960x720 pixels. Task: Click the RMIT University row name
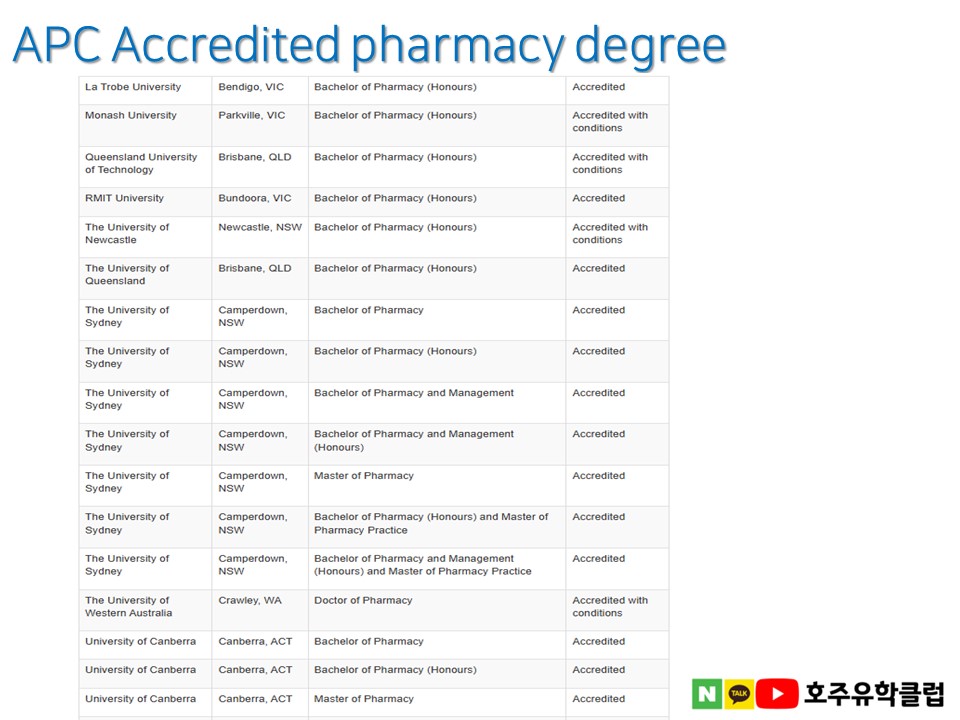tap(124, 199)
